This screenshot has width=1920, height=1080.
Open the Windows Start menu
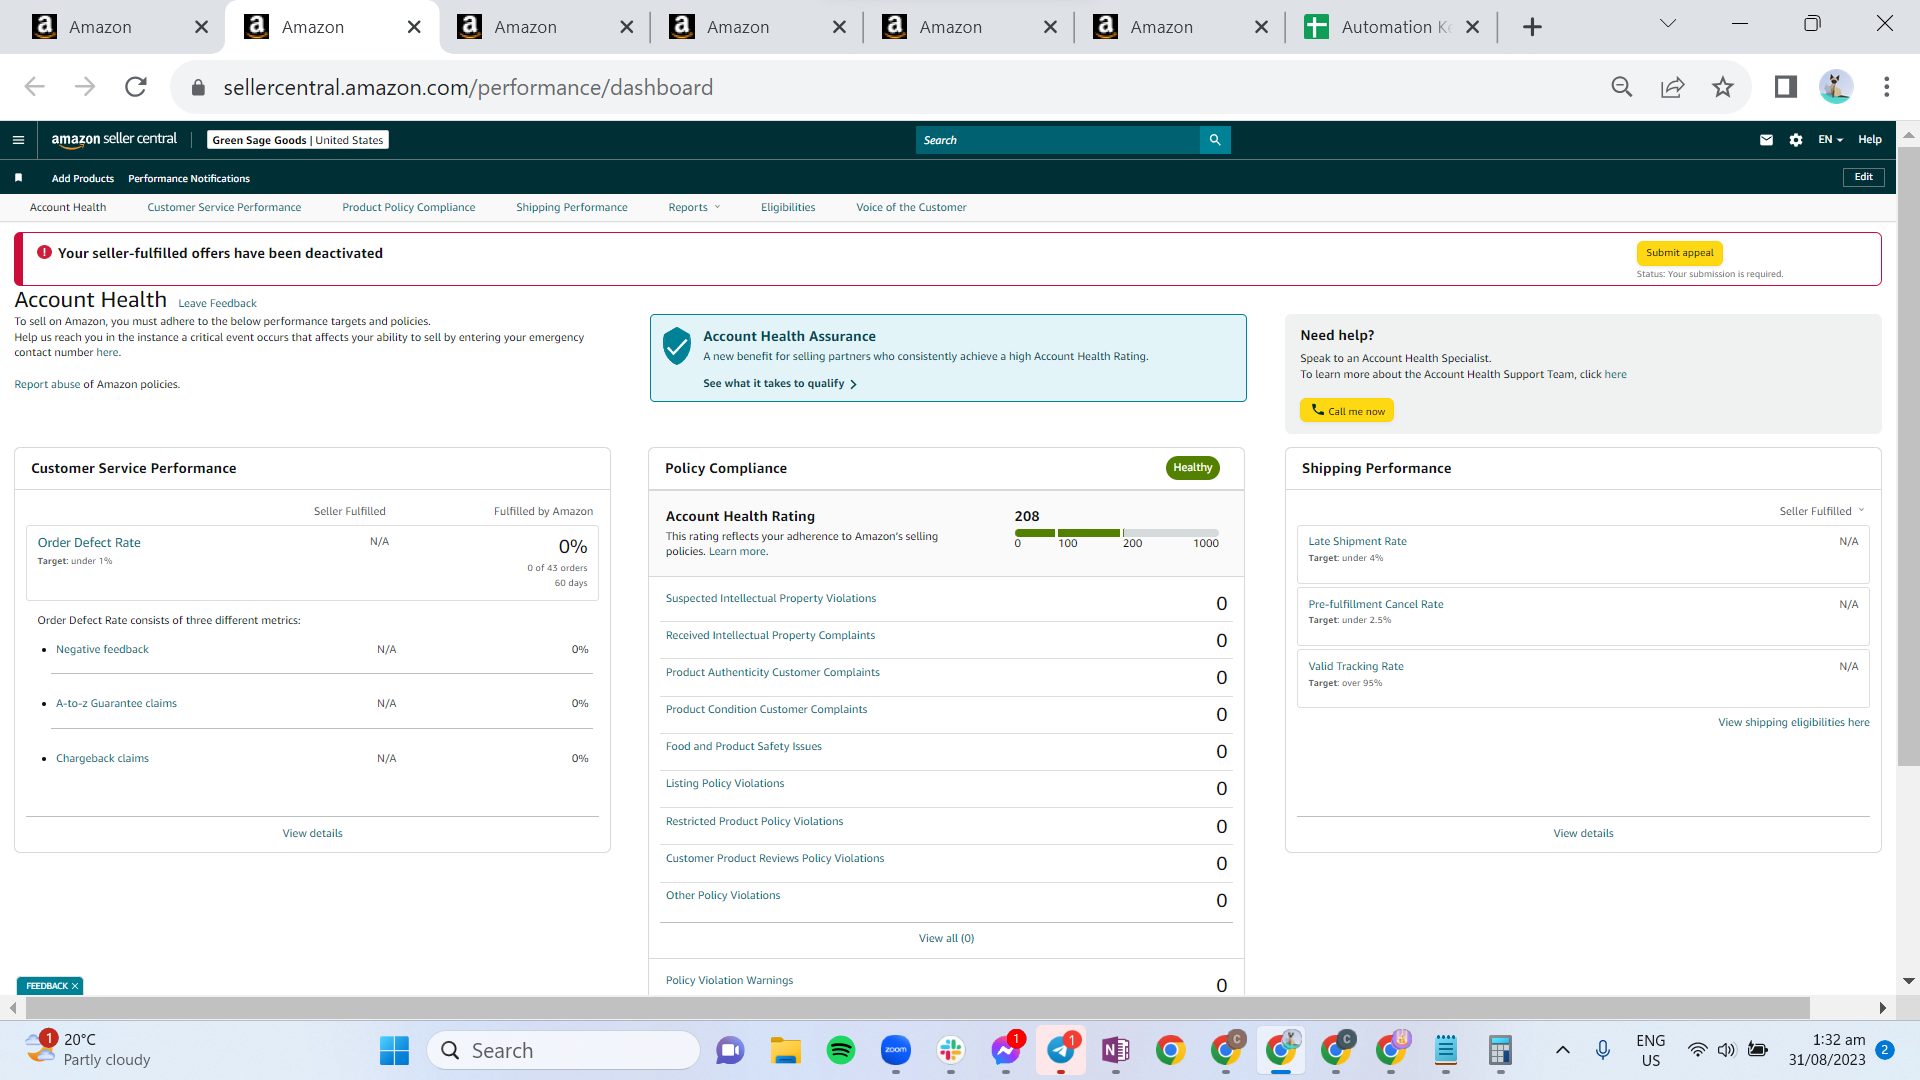394,1050
